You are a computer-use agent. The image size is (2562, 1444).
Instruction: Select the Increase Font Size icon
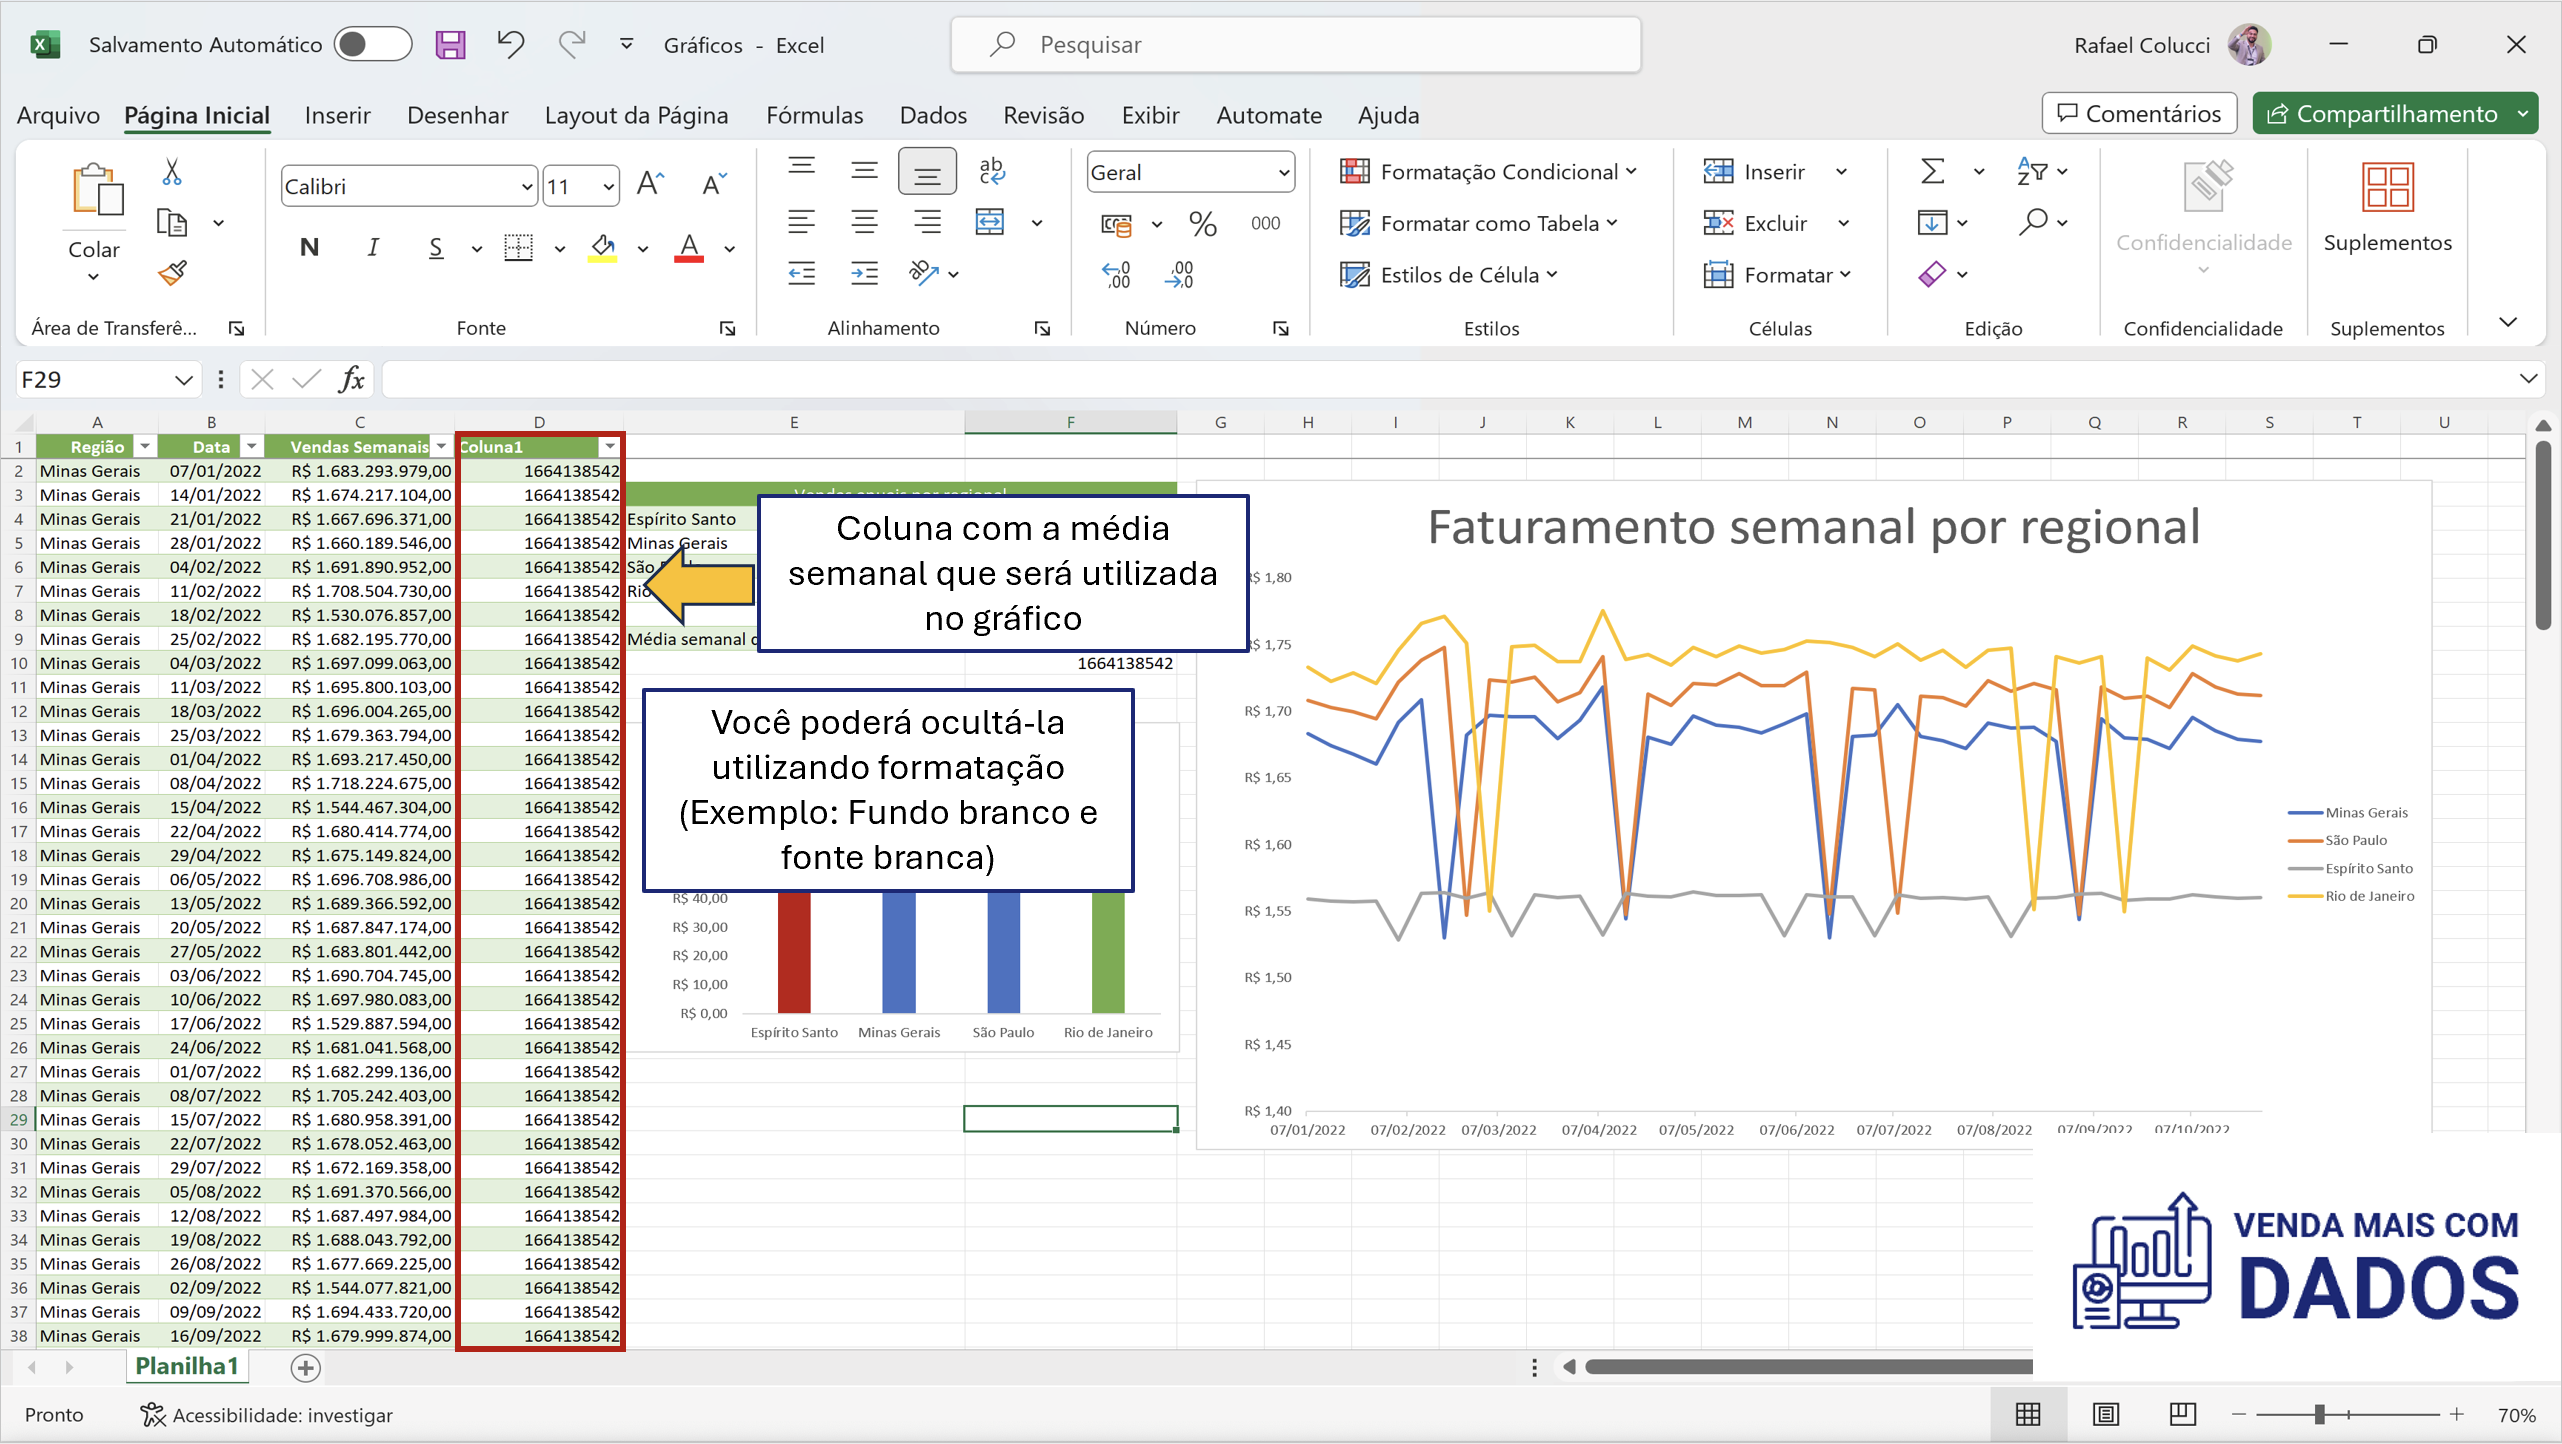[650, 183]
